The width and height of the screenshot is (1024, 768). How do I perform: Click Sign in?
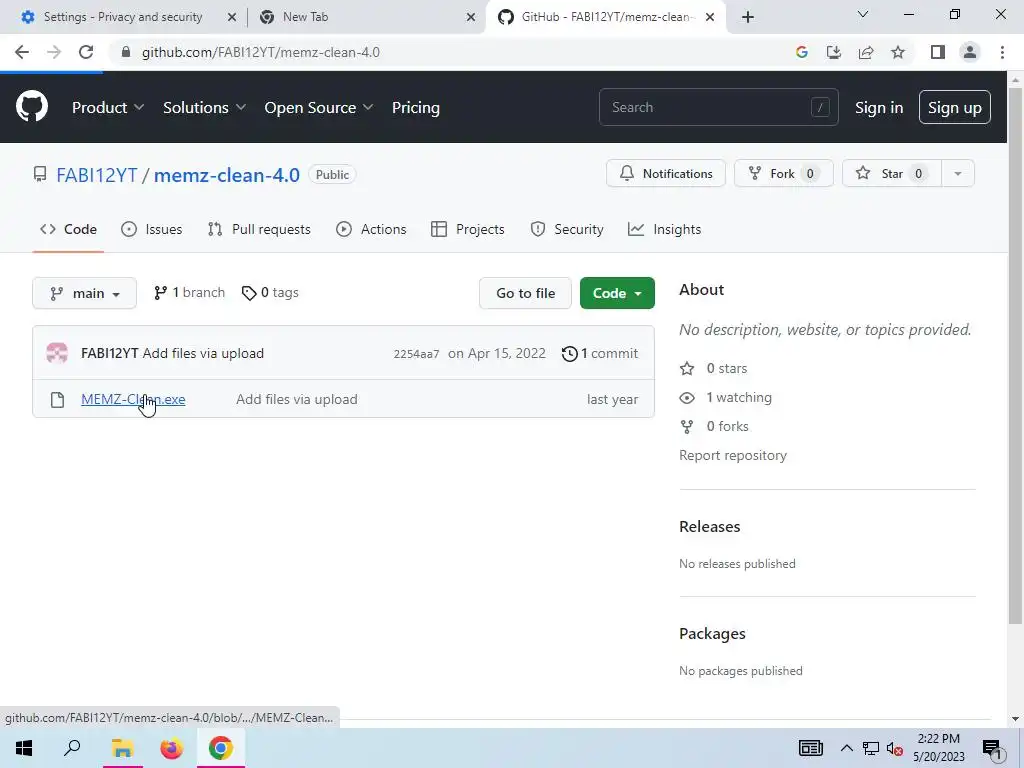click(x=879, y=108)
